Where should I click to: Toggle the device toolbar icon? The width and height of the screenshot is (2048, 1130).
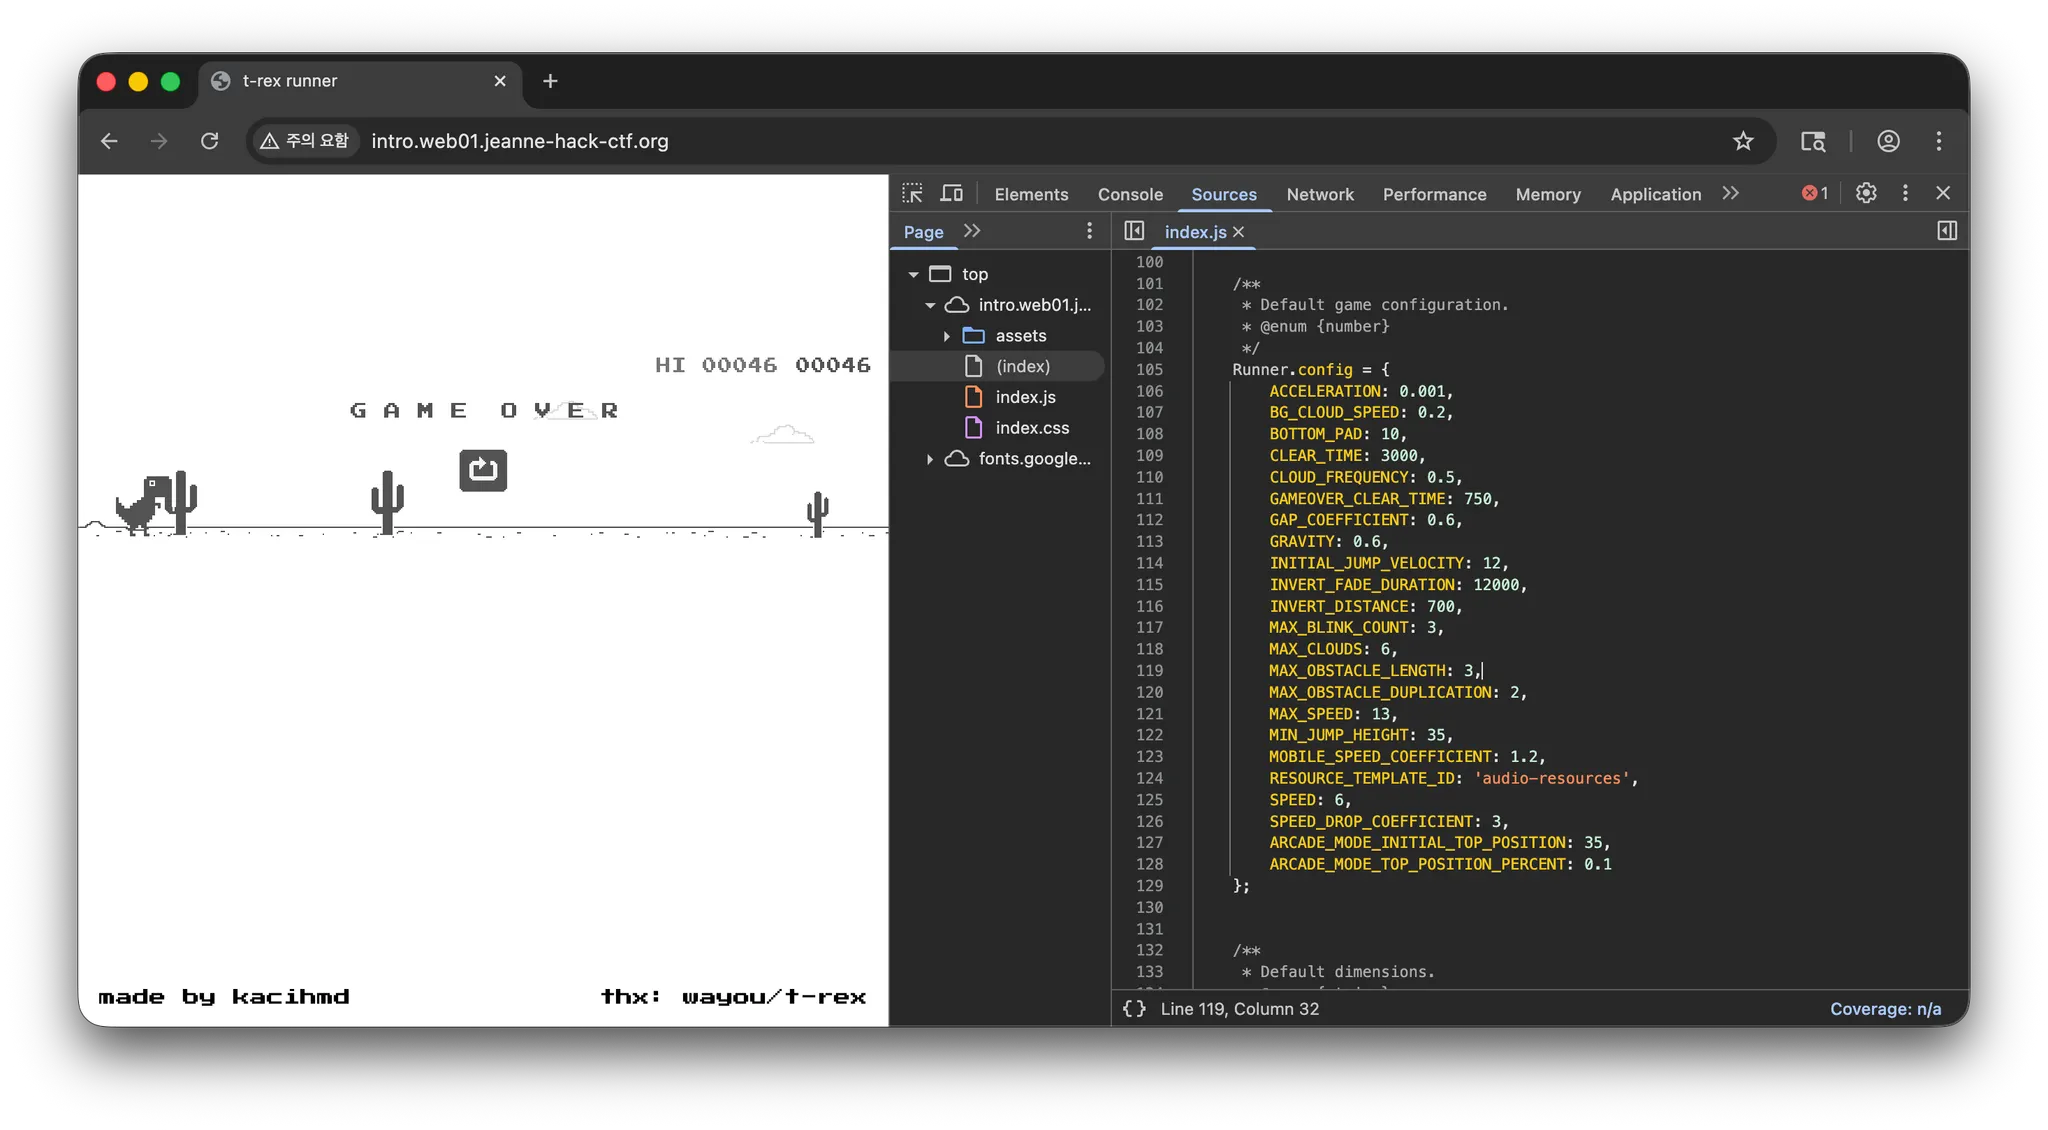[x=952, y=193]
